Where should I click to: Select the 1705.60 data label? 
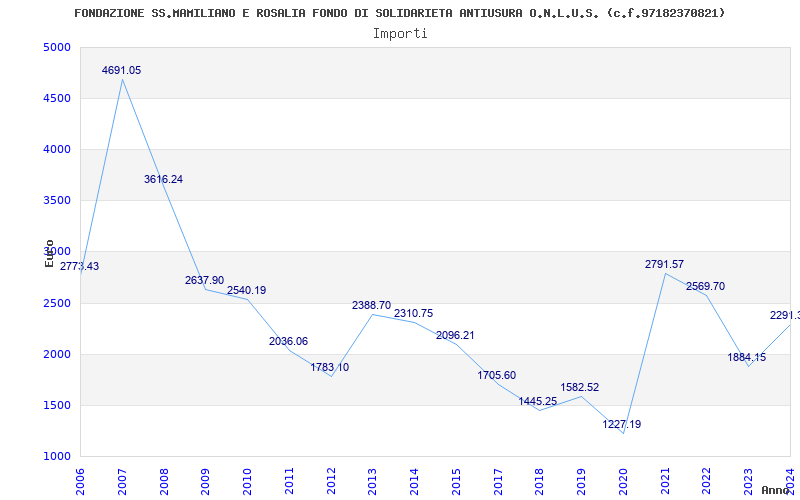click(497, 375)
